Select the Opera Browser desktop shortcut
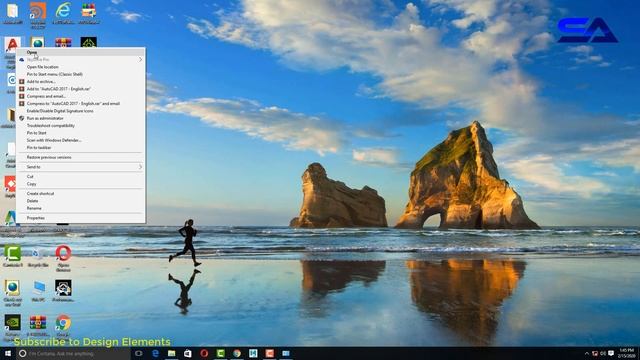Viewport: 640px width, 360px height. click(63, 253)
